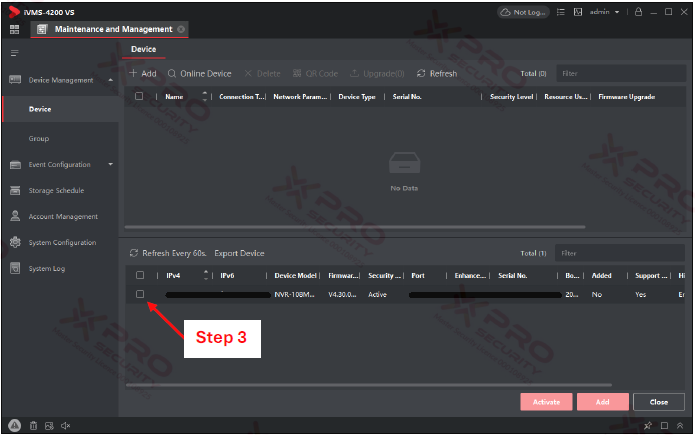This screenshot has height=435, width=695.
Task: Click the Not Logged cloud button
Action: coord(523,12)
